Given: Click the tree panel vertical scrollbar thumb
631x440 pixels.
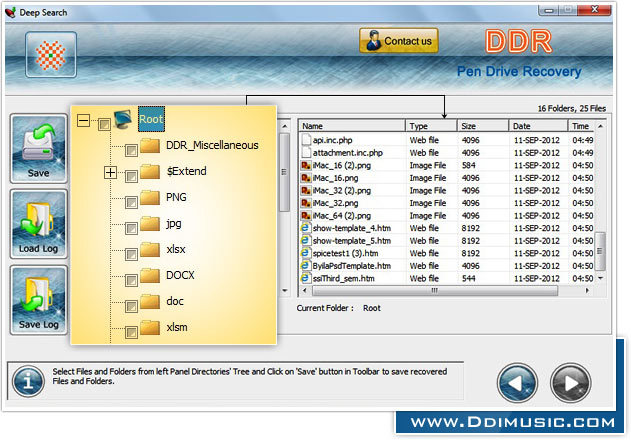Looking at the screenshot, I should coord(285,172).
